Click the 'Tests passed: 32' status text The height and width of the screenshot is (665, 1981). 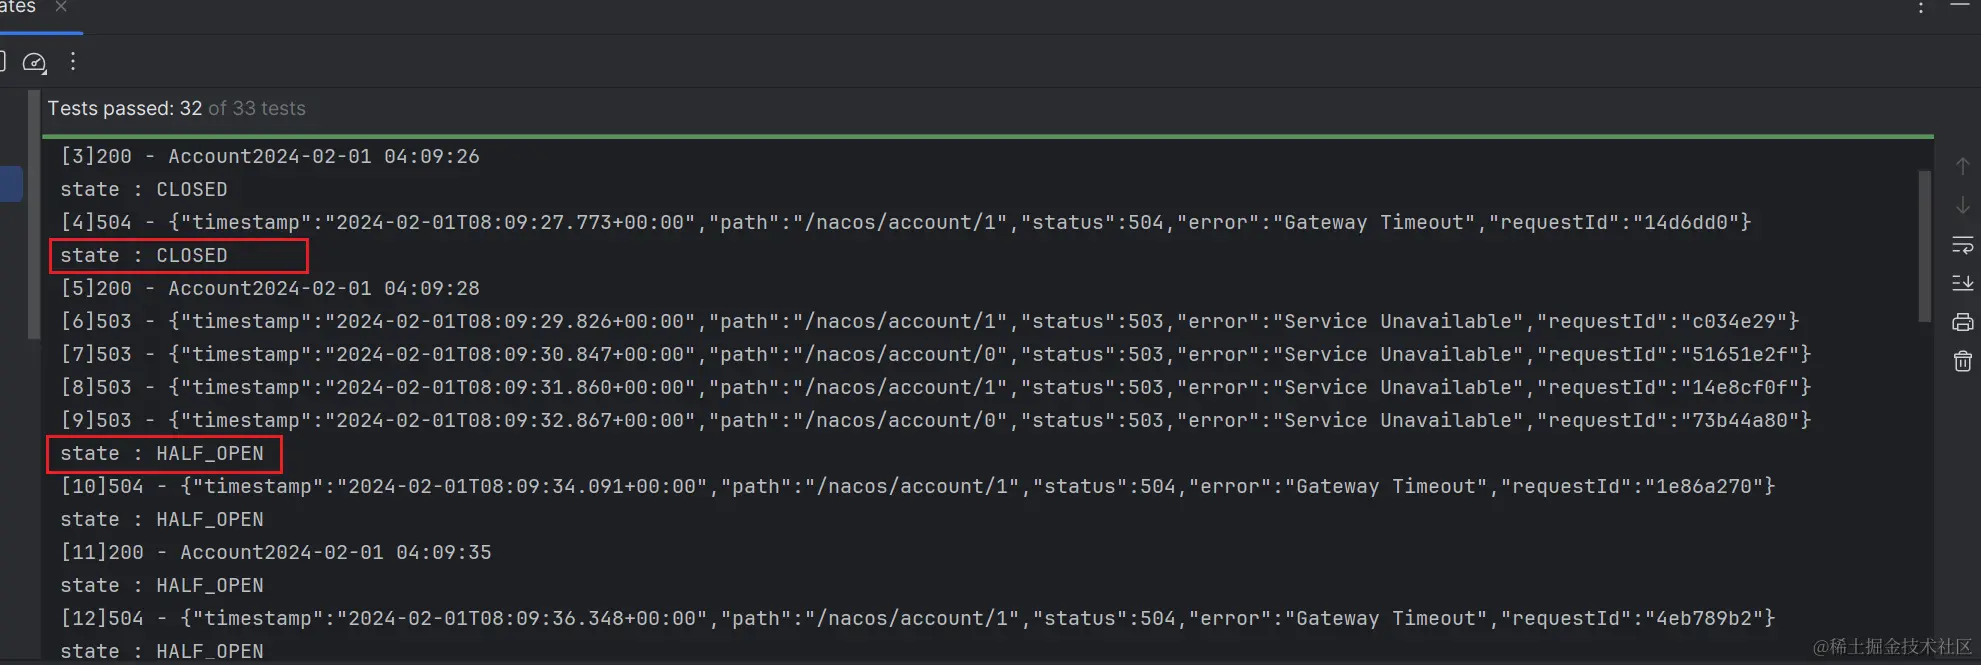coord(125,108)
